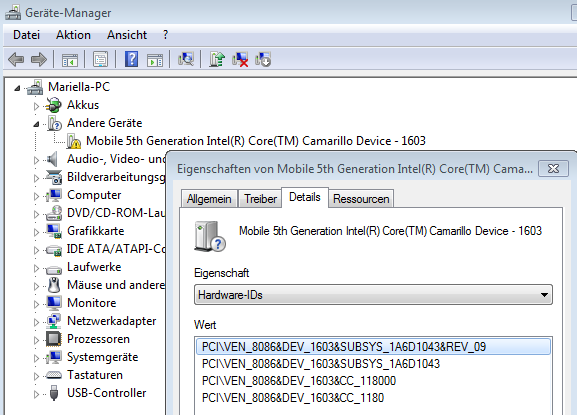Click the Add legacy hardware toolbar icon
577x415 pixels.
point(263,59)
